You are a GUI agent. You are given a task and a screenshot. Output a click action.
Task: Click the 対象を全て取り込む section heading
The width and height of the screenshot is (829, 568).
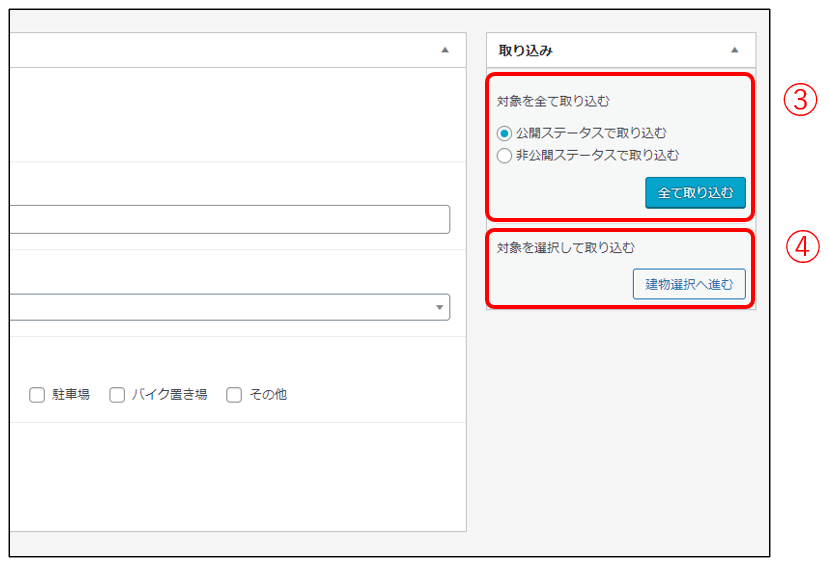553,101
